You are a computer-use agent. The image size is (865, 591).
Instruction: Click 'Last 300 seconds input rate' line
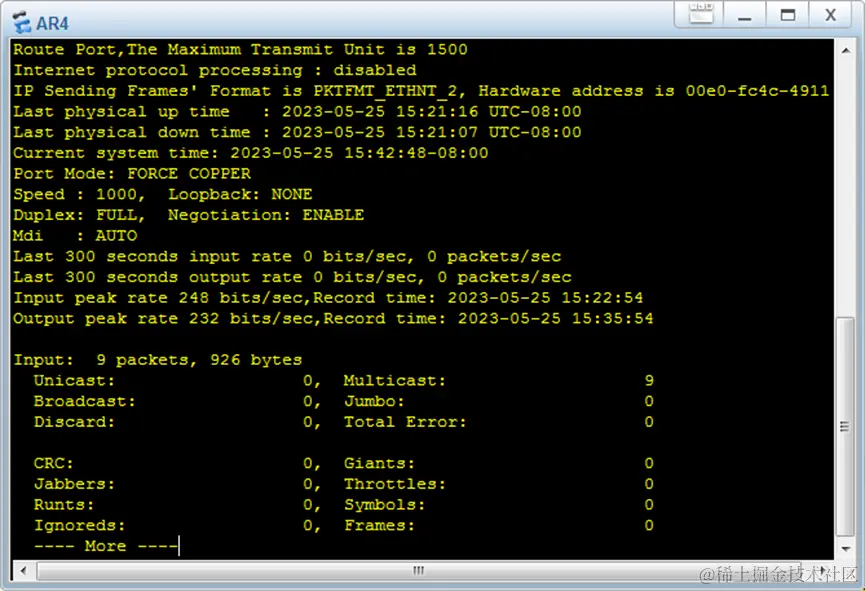pyautogui.click(x=287, y=257)
